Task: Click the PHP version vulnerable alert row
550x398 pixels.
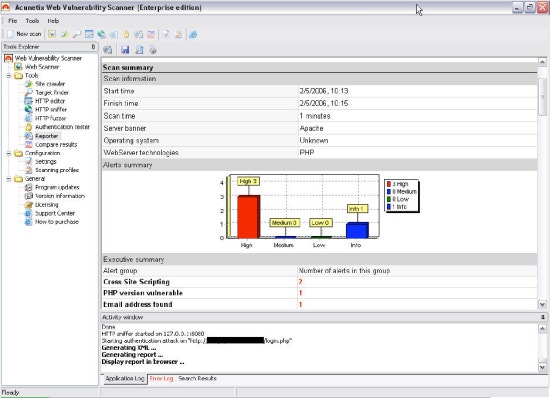Action: pyautogui.click(x=320, y=293)
